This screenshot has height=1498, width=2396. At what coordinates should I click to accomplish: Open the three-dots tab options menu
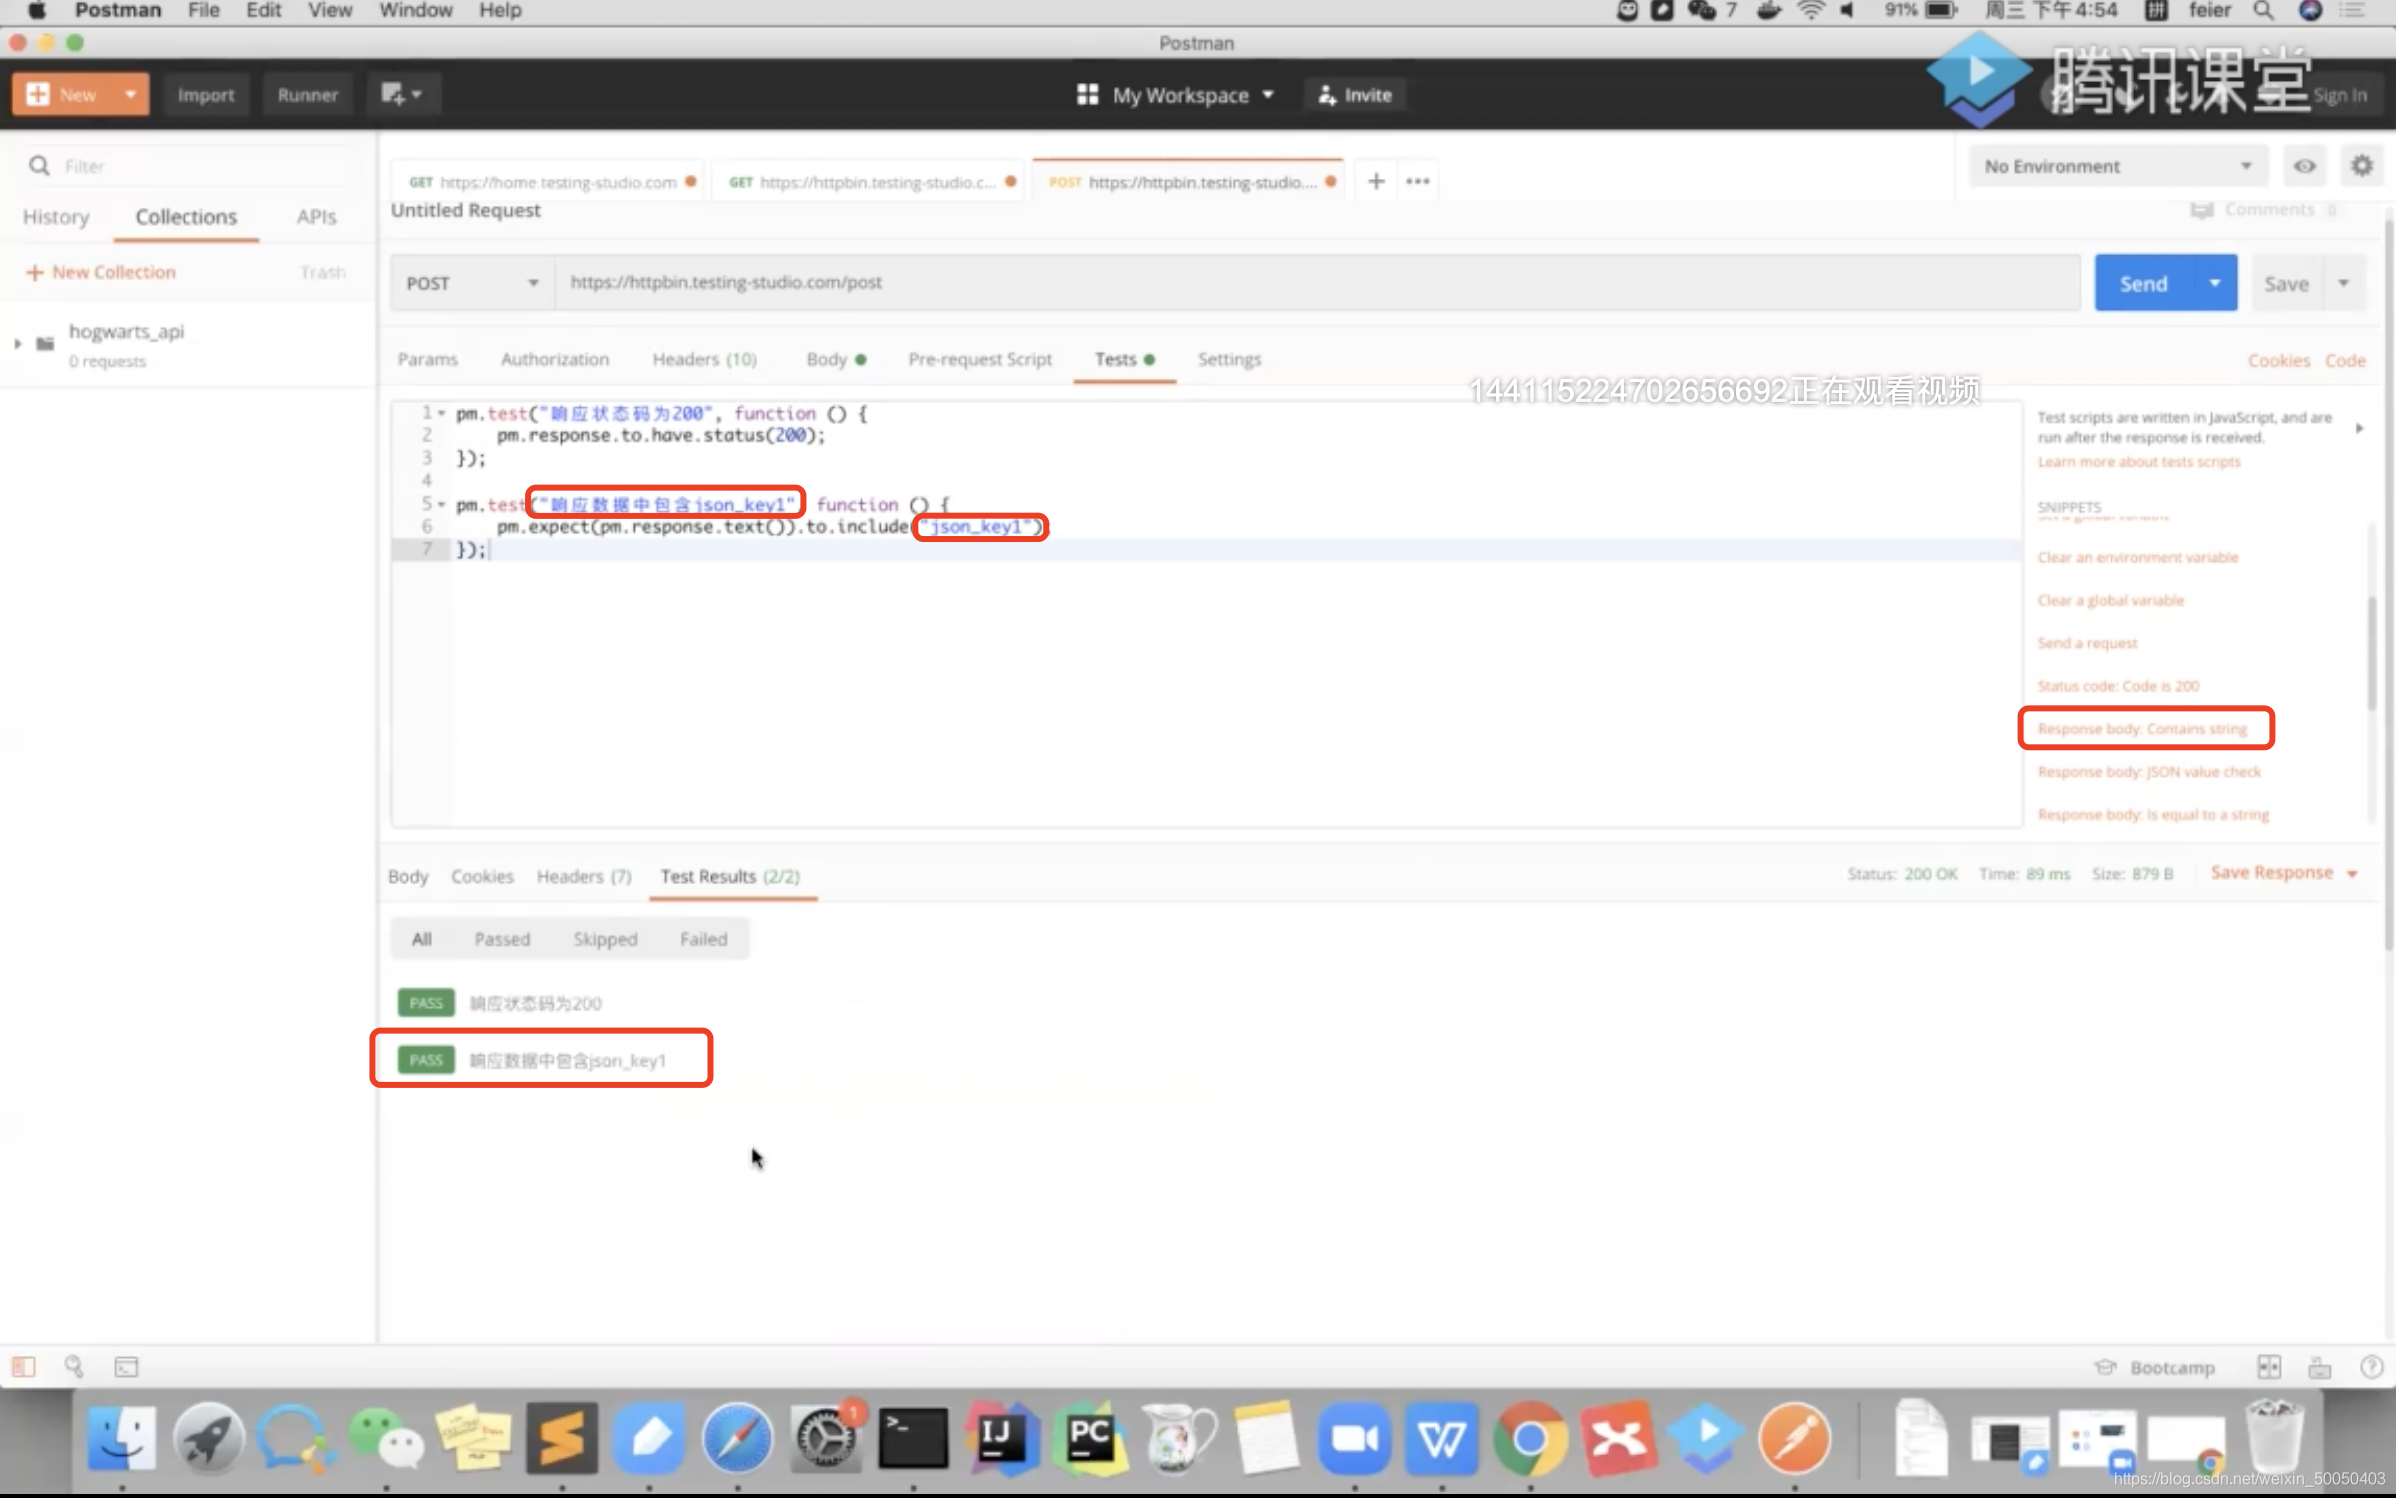(x=1417, y=181)
